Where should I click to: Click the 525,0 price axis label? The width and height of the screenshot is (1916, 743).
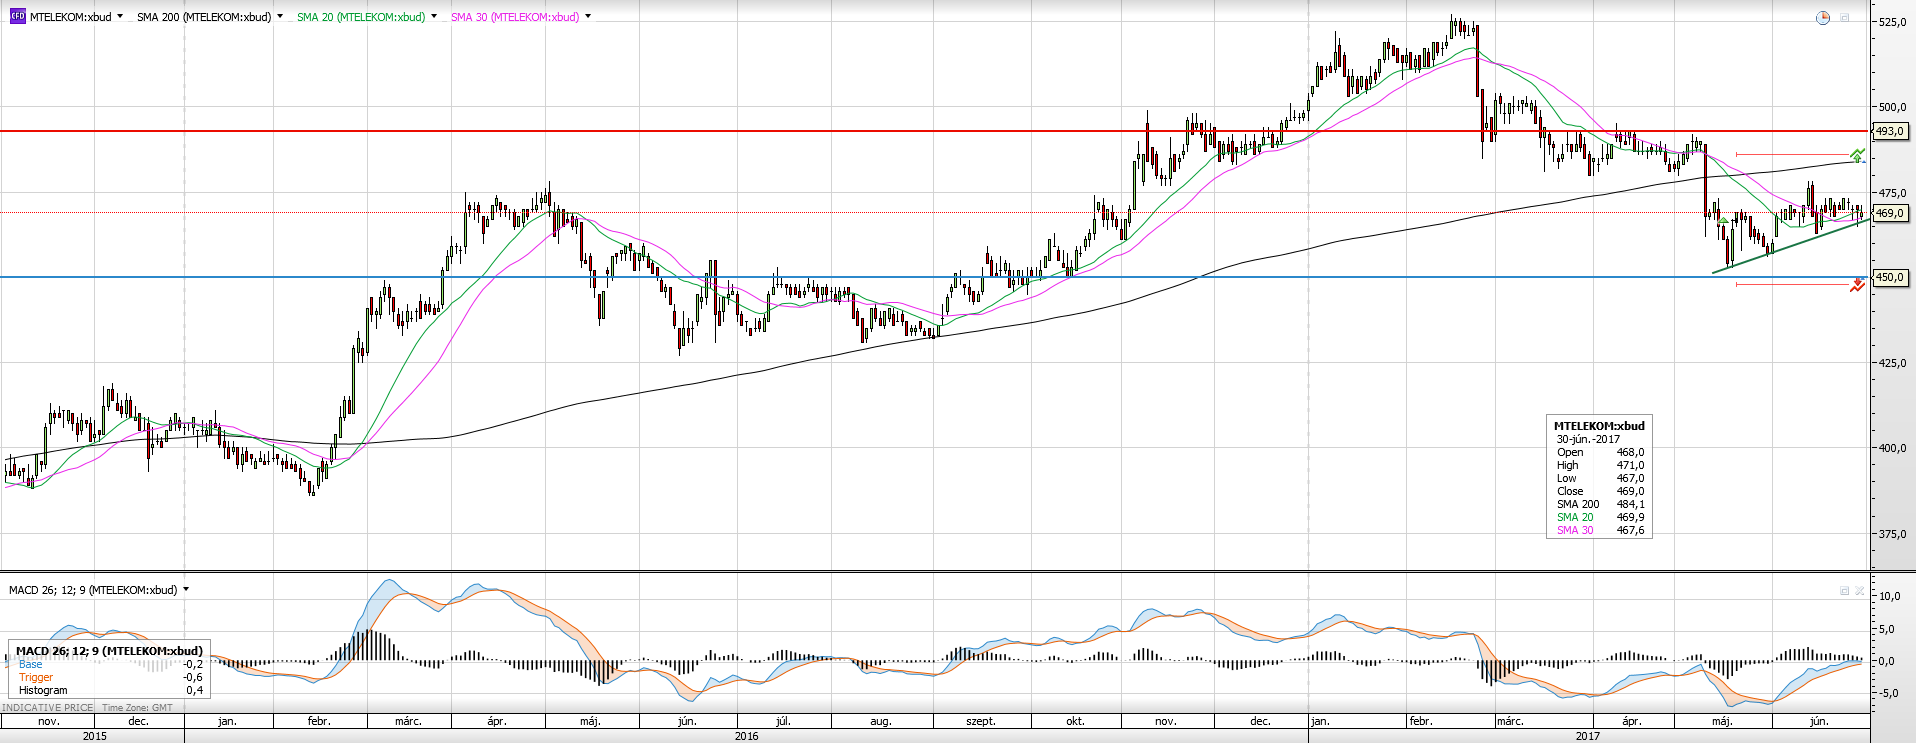[1892, 22]
